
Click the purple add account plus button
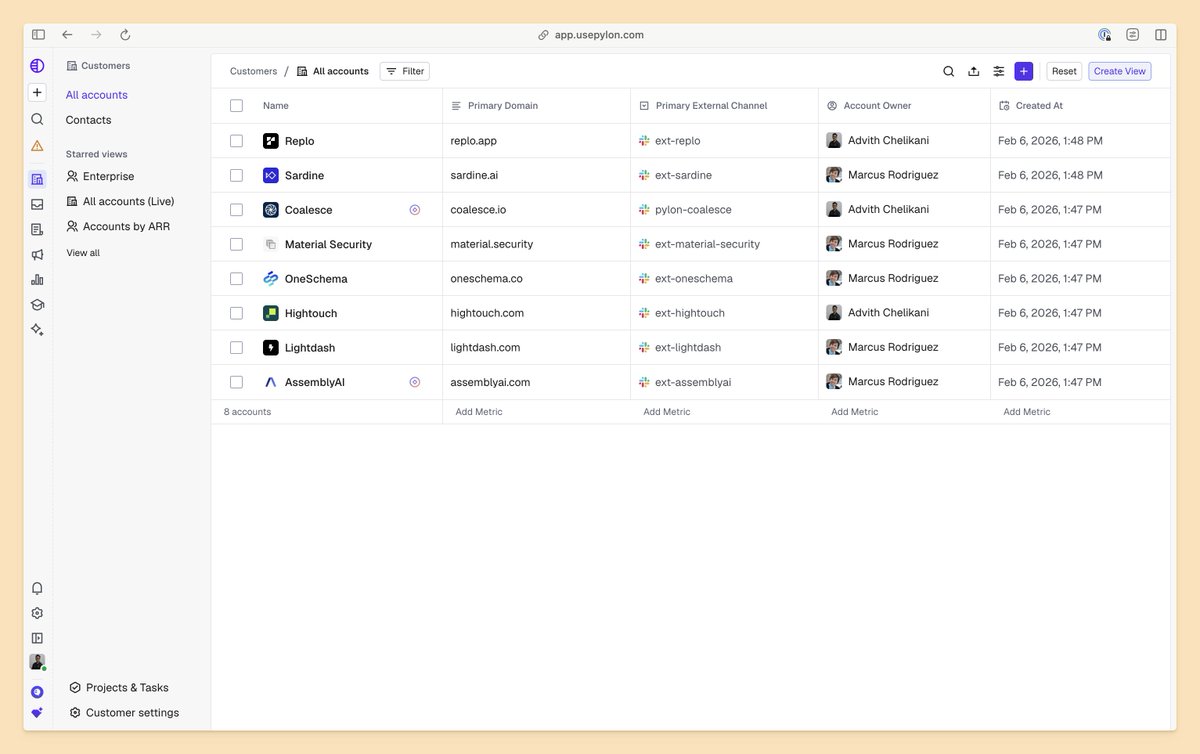point(1023,71)
